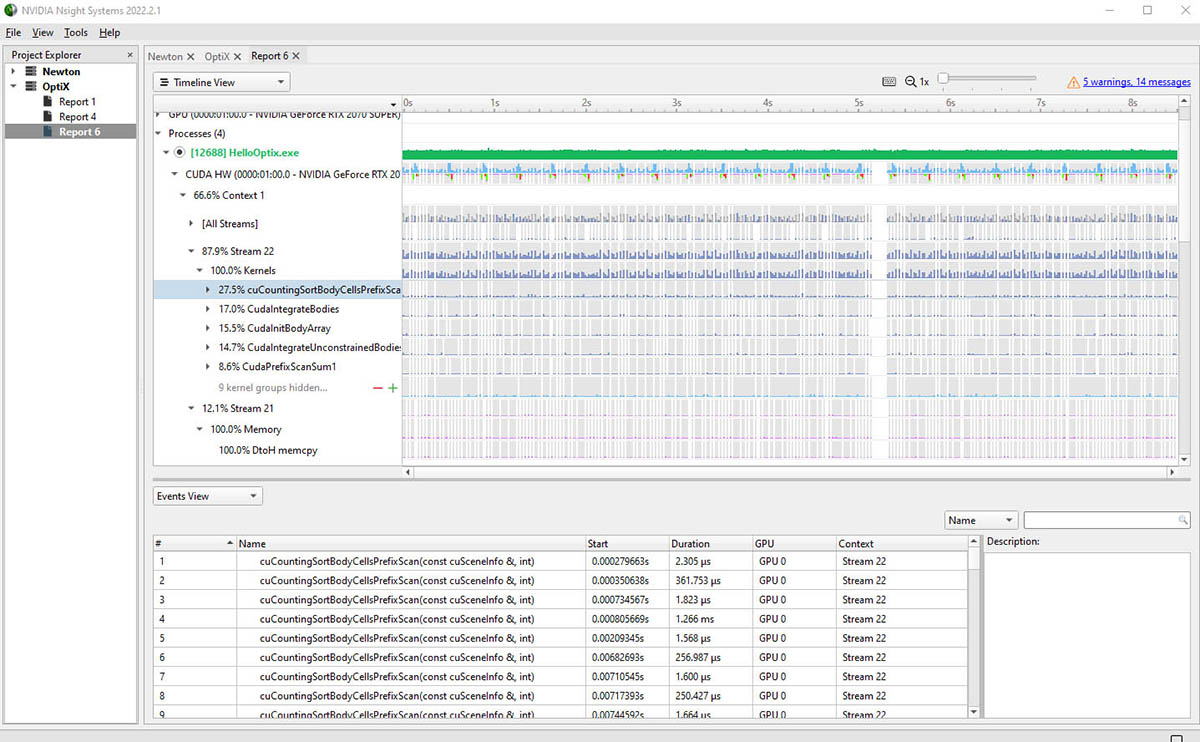This screenshot has width=1200, height=742.
Task: Select event row with duration 1.266 ms
Action: pyautogui.click(x=560, y=619)
